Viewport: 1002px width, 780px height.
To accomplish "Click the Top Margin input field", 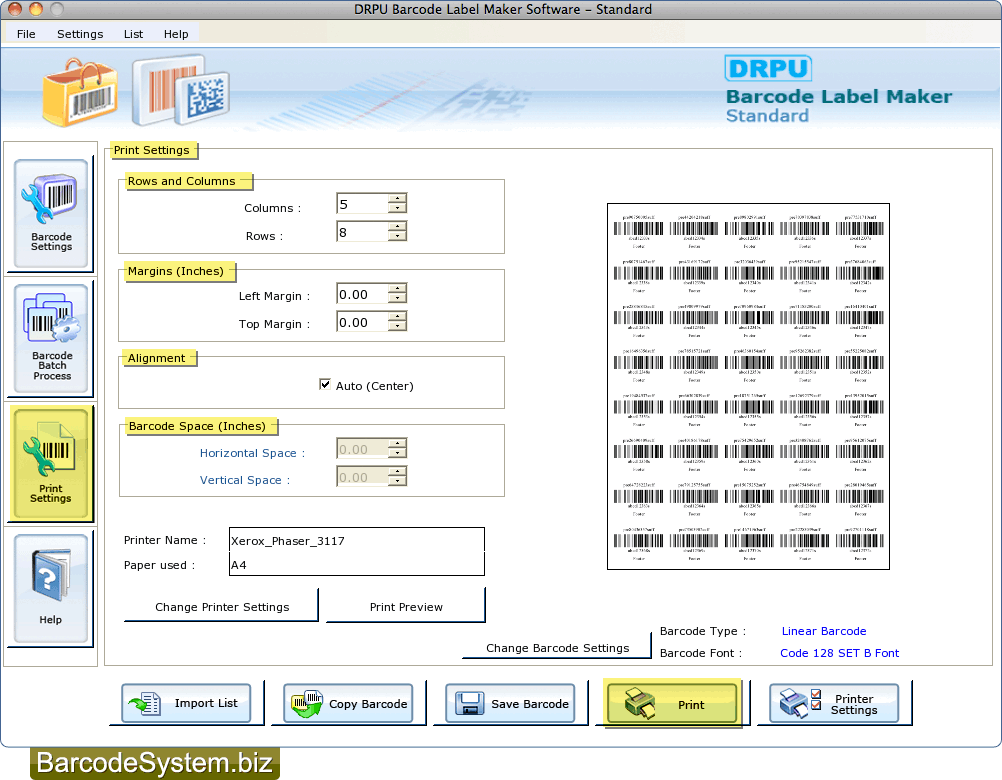I will pyautogui.click(x=362, y=322).
